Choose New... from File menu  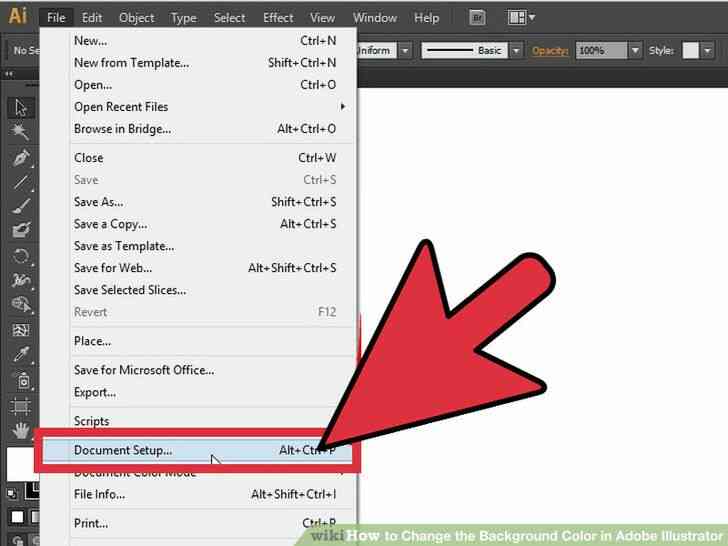pos(199,41)
